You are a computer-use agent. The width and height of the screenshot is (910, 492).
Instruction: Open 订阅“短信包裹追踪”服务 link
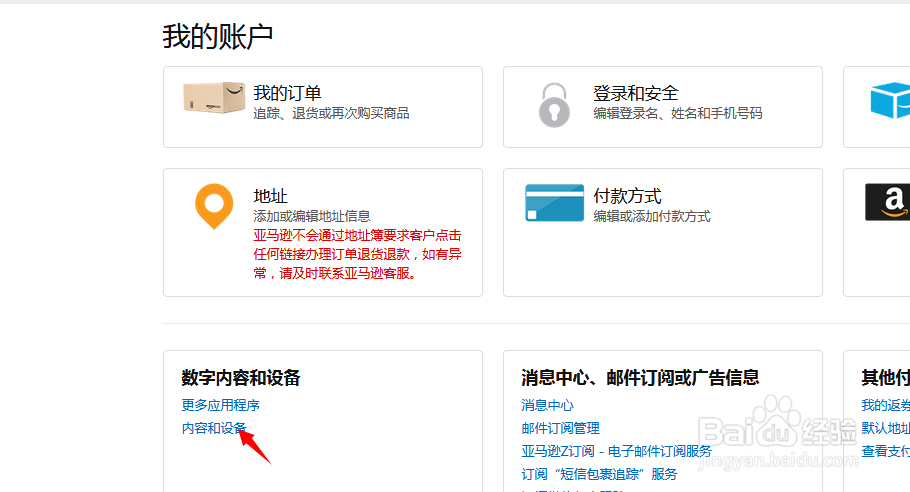[599, 474]
